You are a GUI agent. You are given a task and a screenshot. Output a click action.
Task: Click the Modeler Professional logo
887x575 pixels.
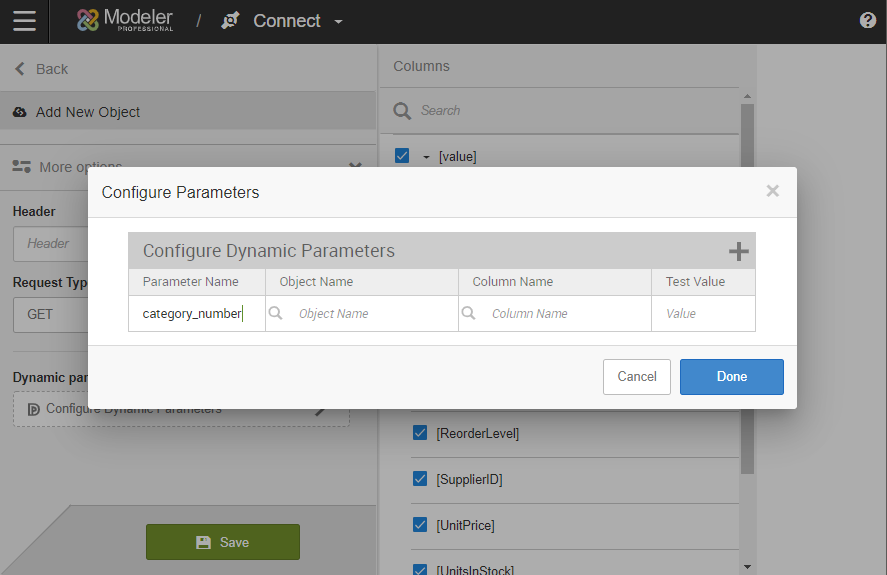(x=126, y=20)
